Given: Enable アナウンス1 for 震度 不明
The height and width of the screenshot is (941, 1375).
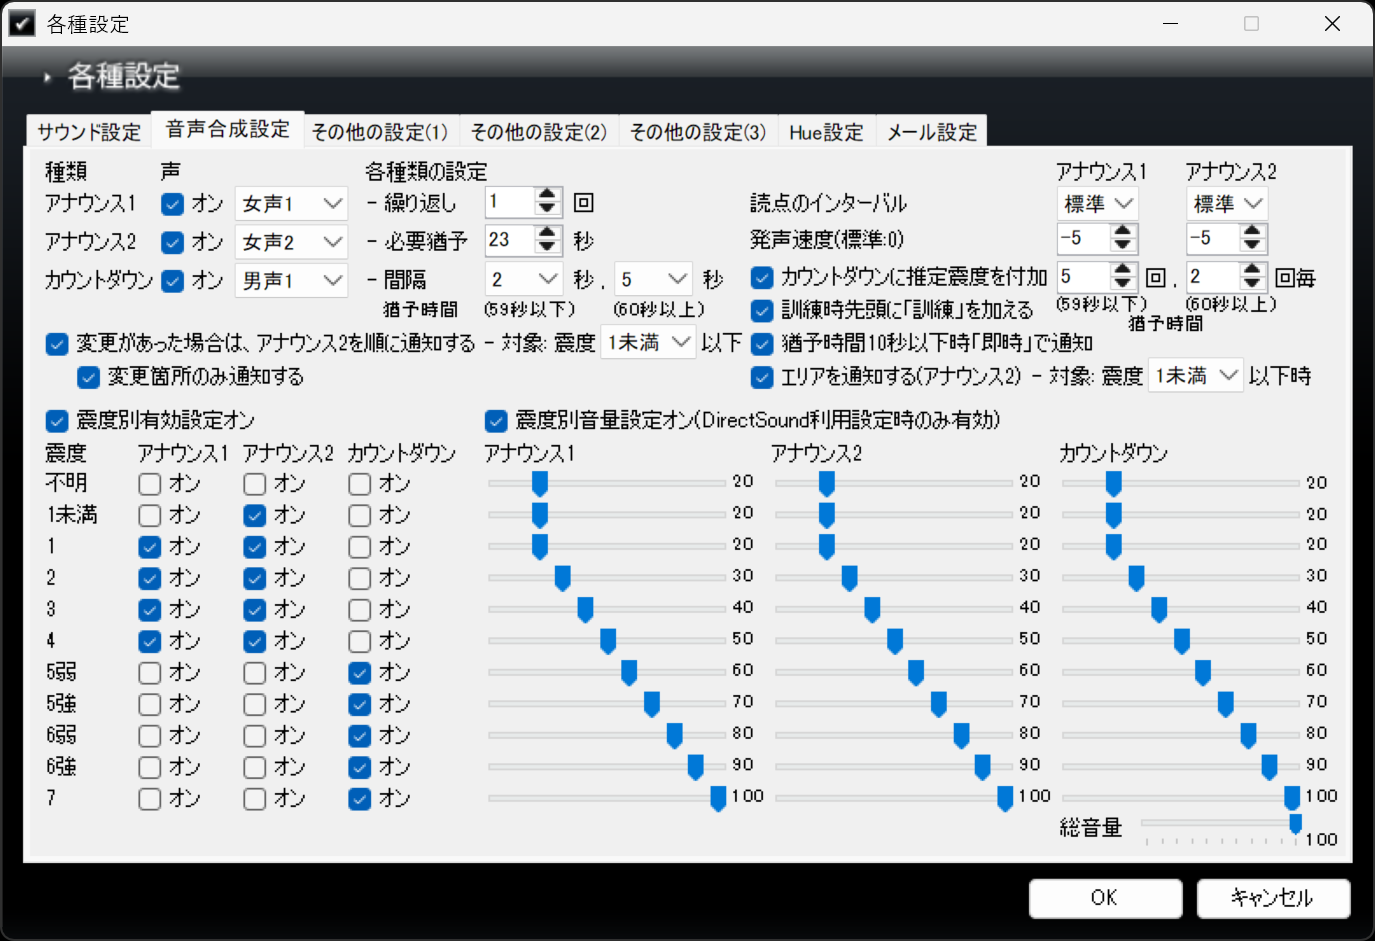Looking at the screenshot, I should [150, 484].
